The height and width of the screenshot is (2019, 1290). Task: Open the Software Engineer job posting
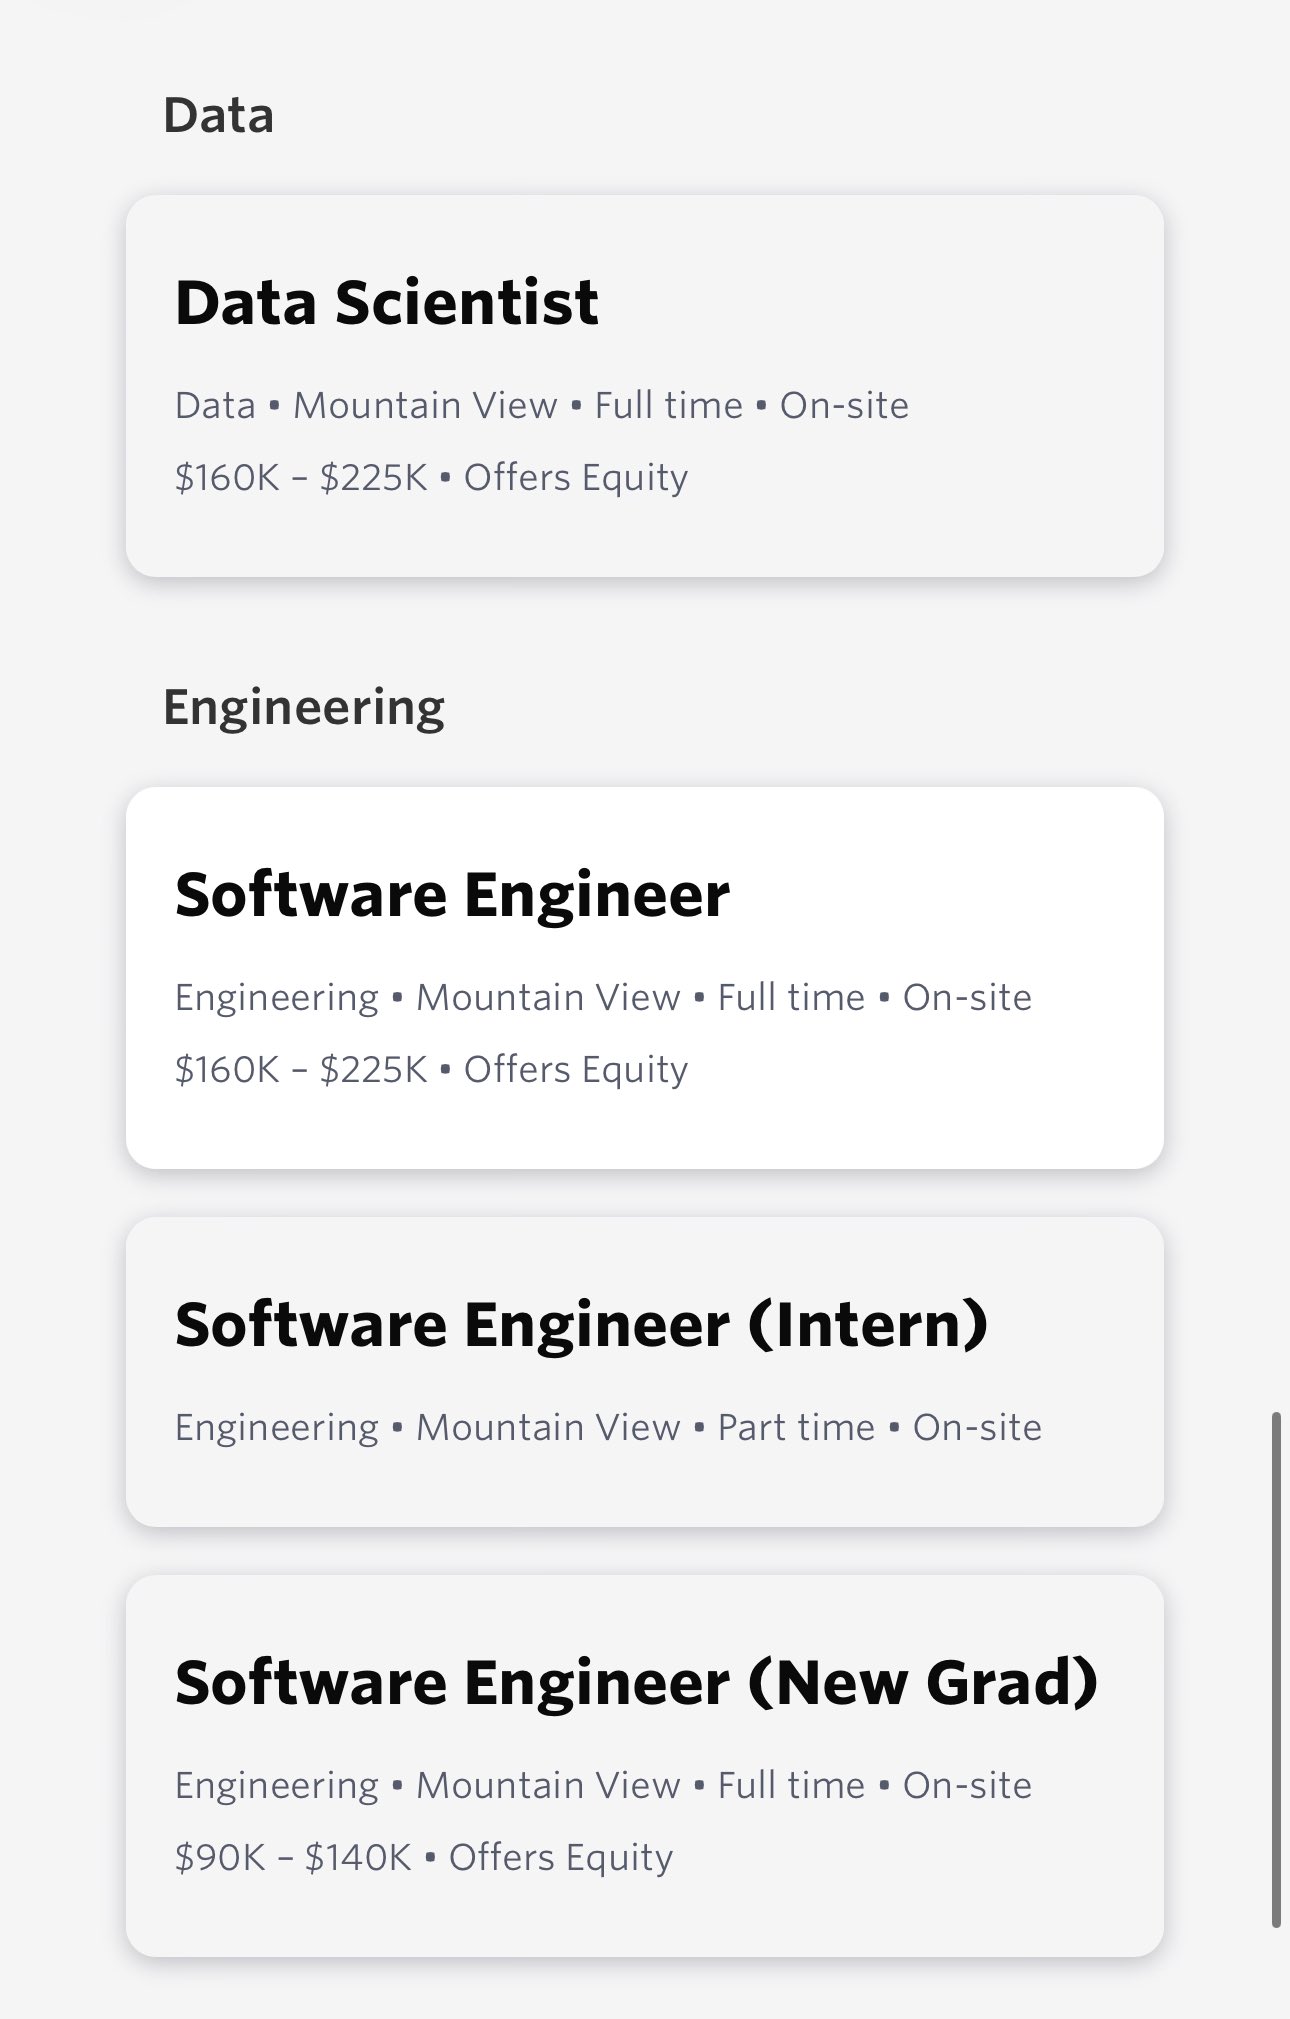pos(452,894)
